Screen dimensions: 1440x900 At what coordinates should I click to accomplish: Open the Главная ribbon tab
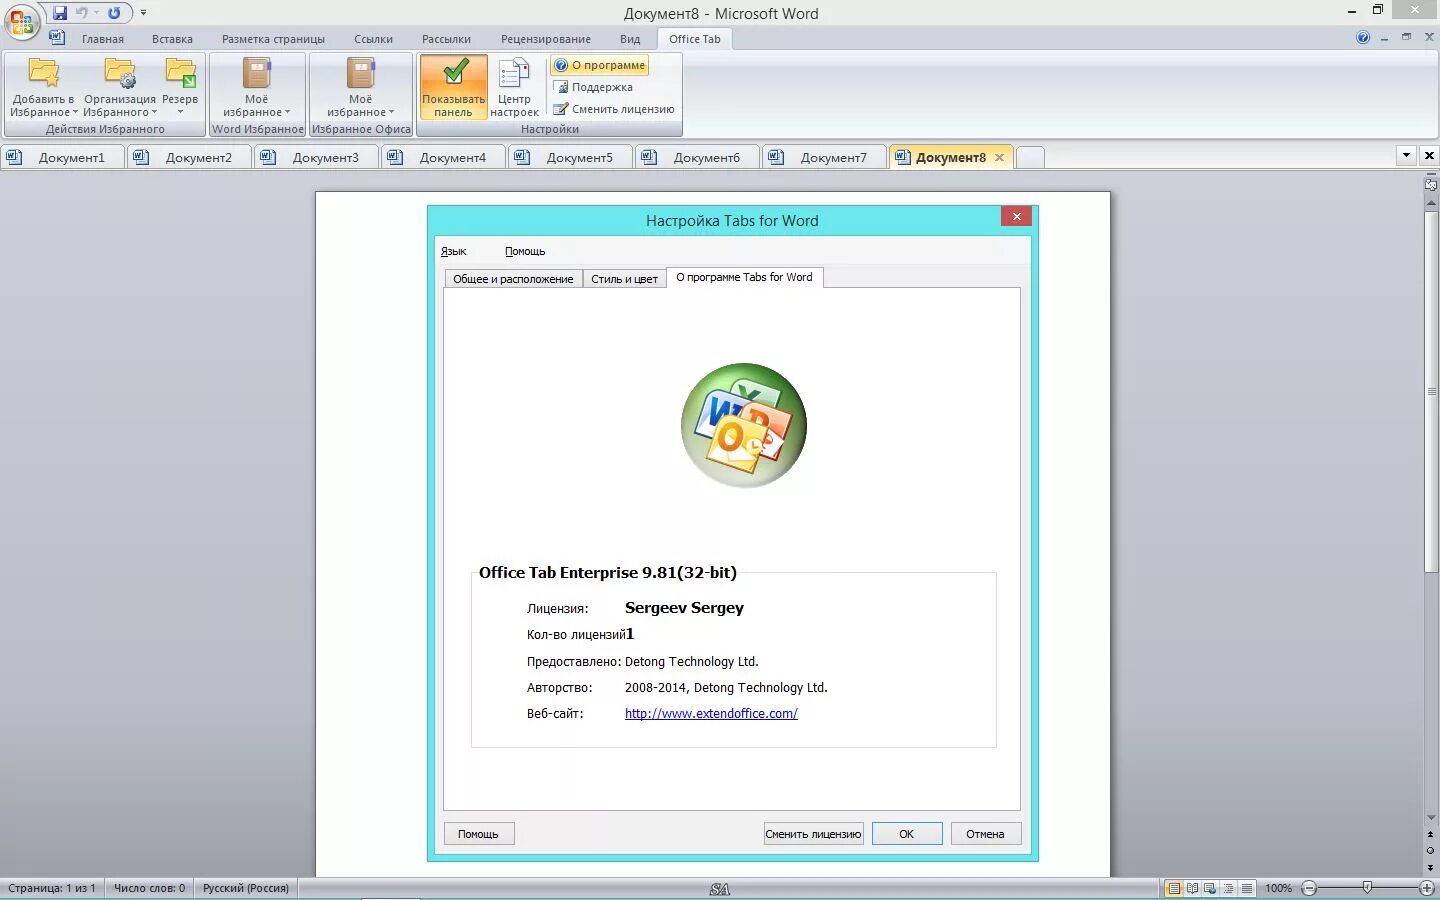click(103, 39)
